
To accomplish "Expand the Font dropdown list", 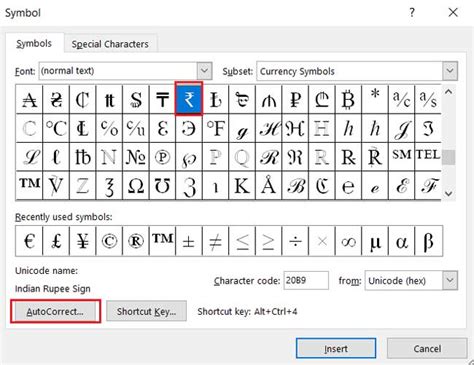I will (204, 71).
